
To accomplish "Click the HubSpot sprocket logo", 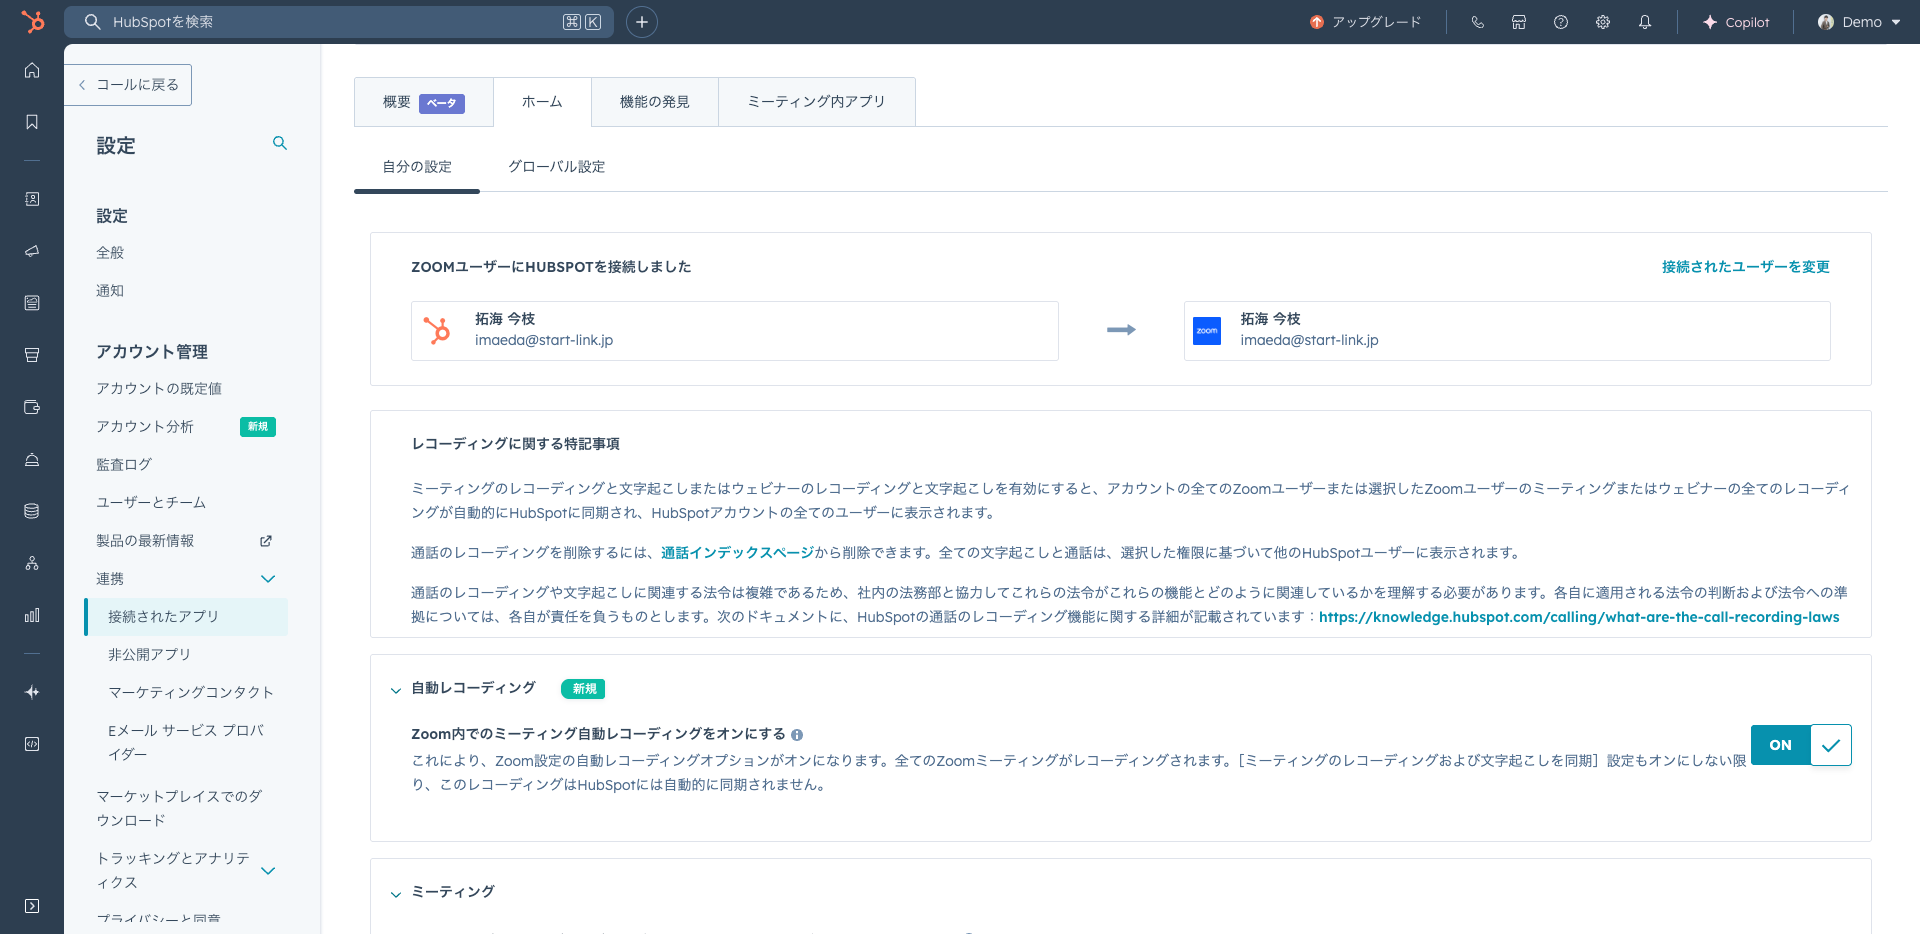I will click(x=33, y=21).
